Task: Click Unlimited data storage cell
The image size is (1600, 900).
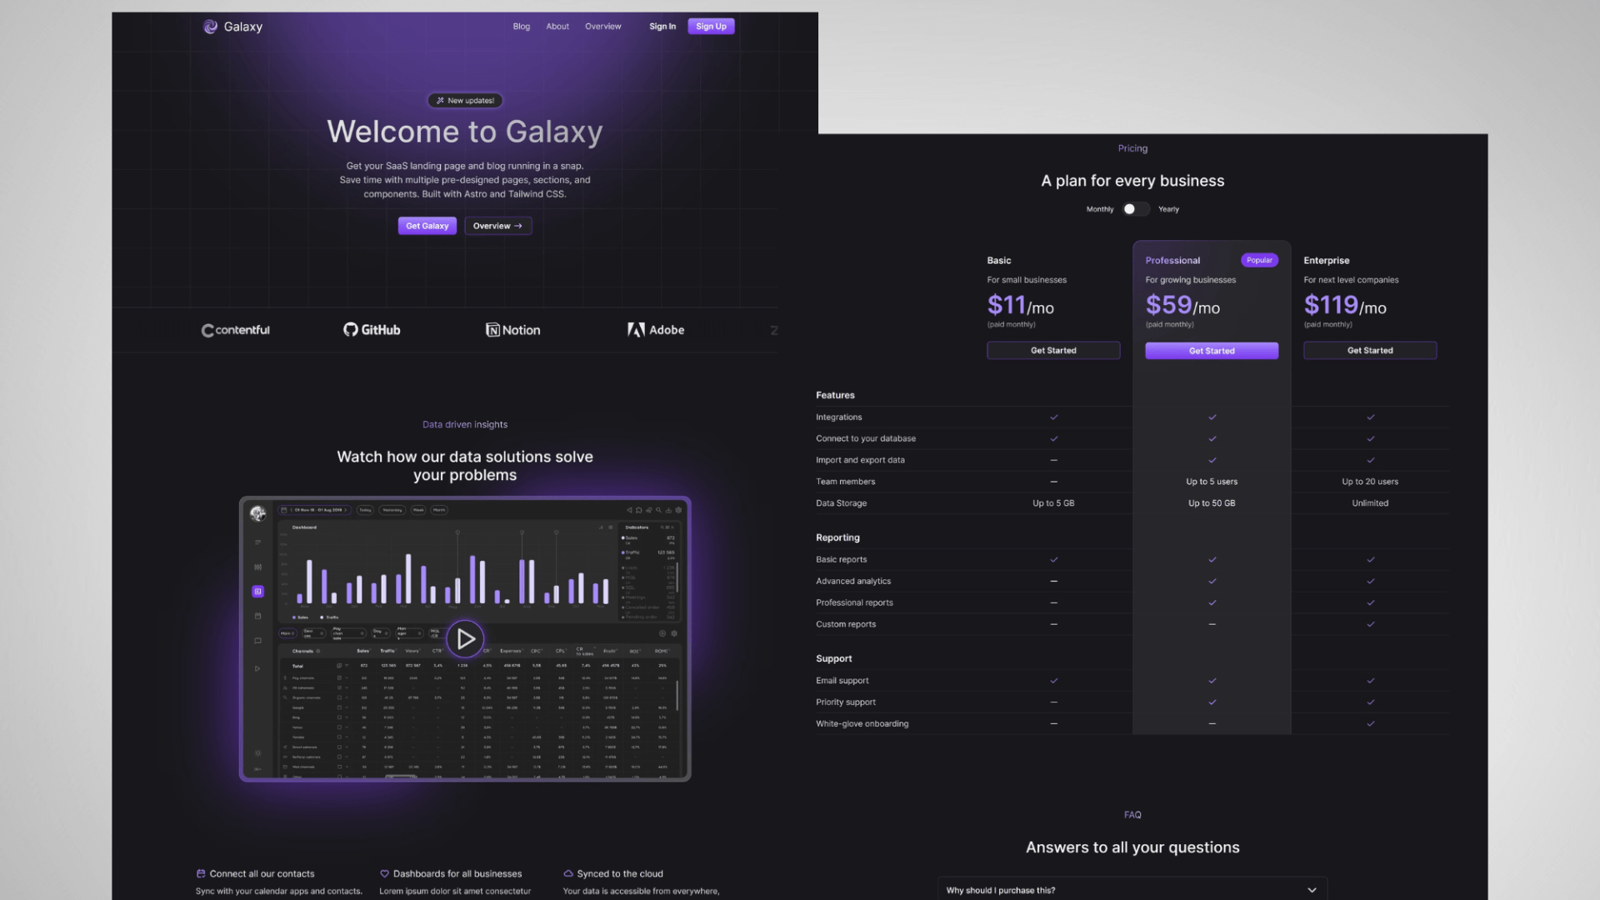Action: point(1370,503)
